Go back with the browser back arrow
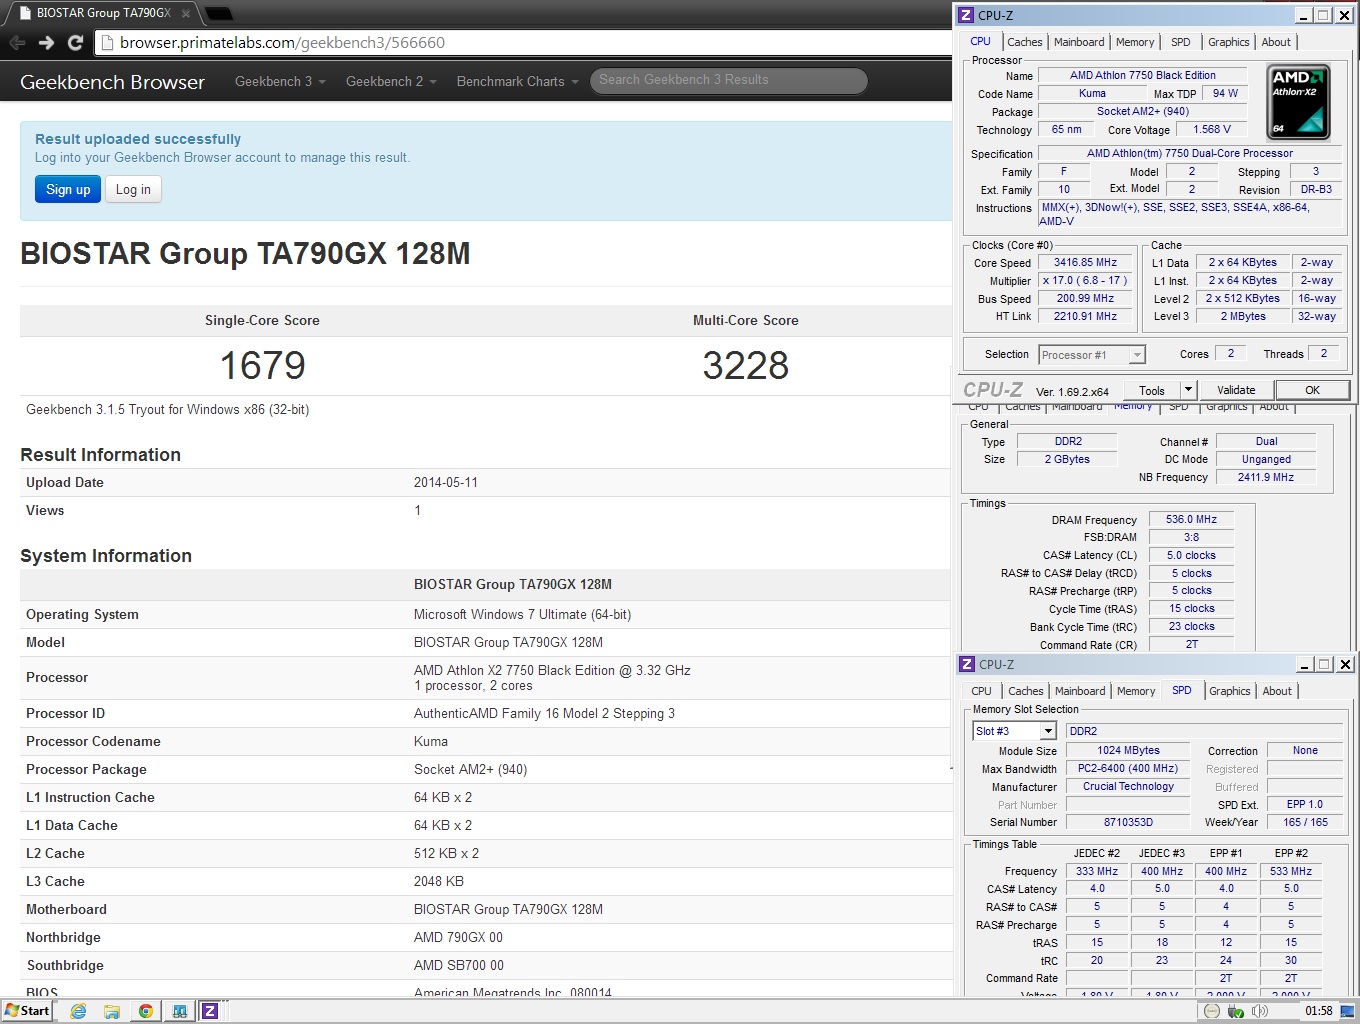Viewport: 1360px width, 1024px height. tap(17, 43)
